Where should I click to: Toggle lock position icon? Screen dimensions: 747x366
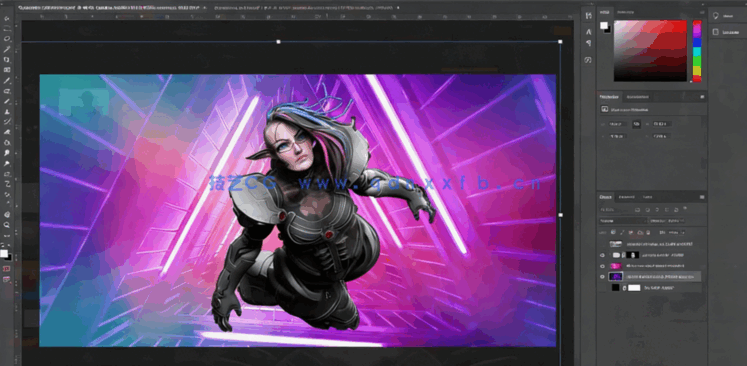click(x=632, y=233)
